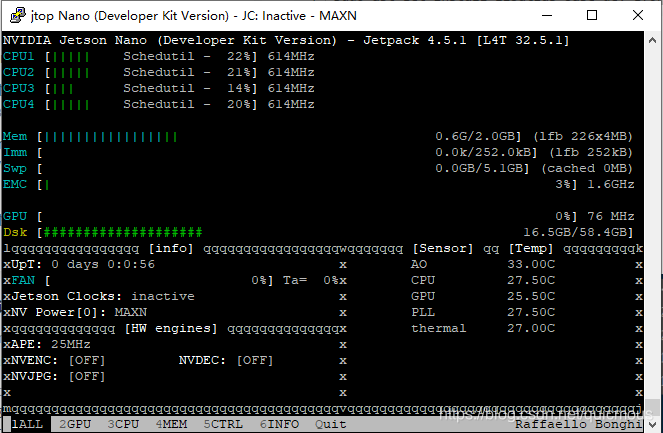Image resolution: width=663 pixels, height=433 pixels.
Task: Click the [Sensor] column header
Action: 443,249
